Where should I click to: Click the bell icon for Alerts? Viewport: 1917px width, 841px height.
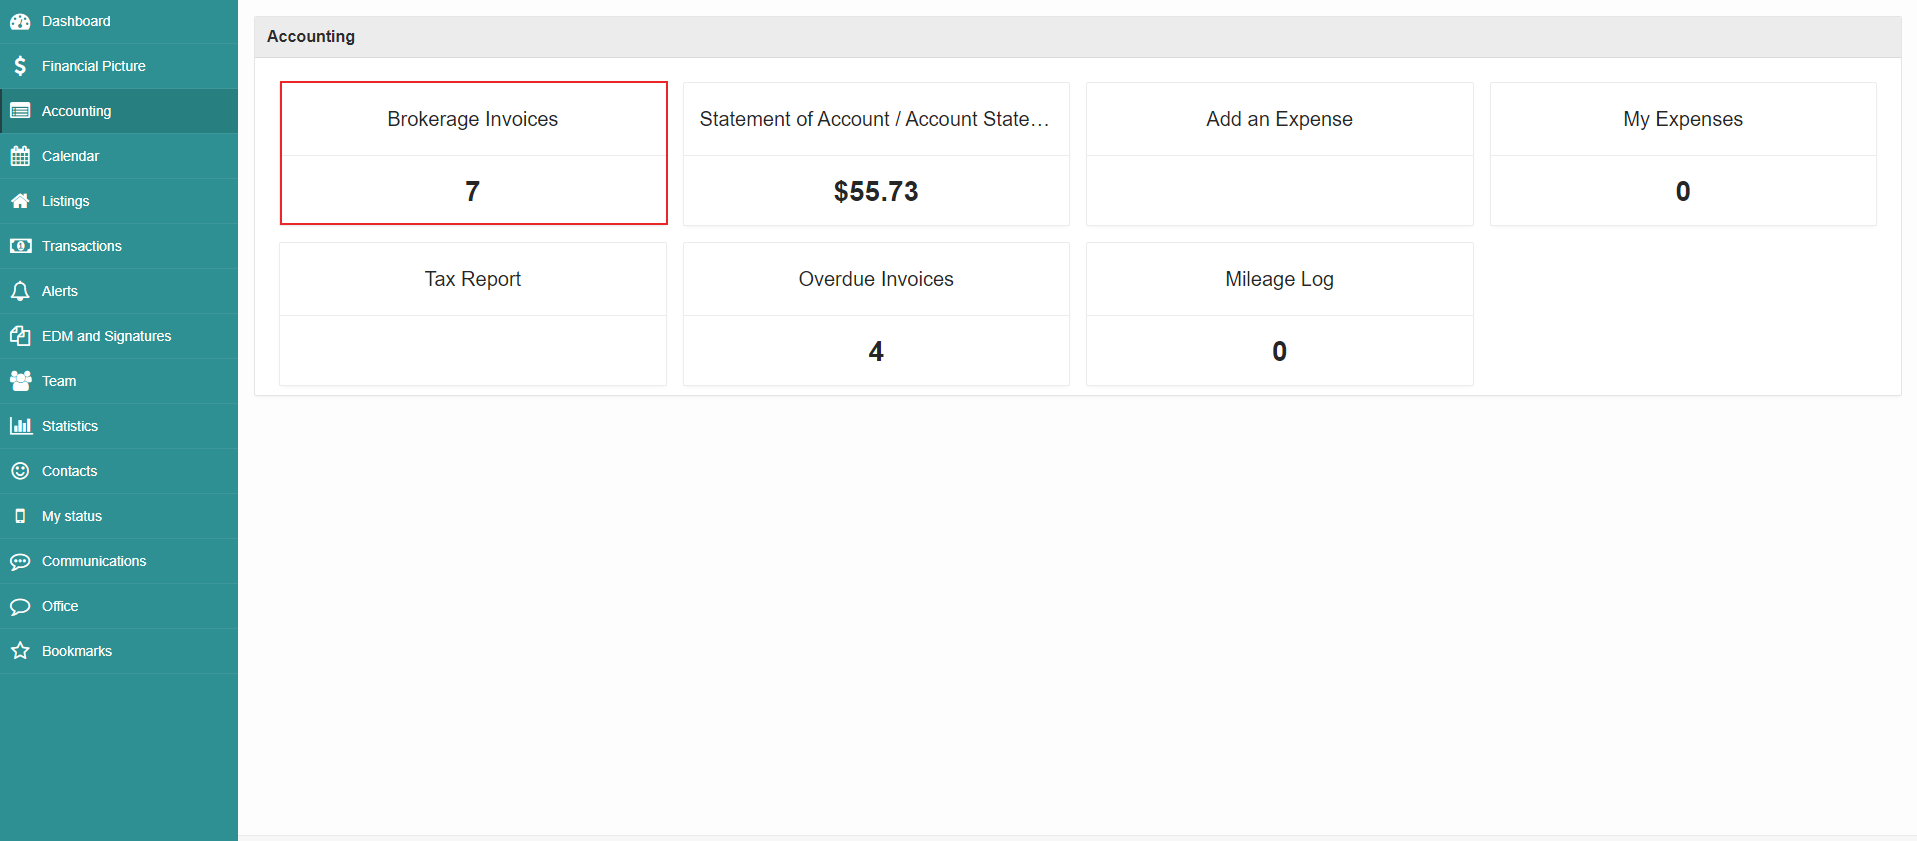tap(20, 291)
